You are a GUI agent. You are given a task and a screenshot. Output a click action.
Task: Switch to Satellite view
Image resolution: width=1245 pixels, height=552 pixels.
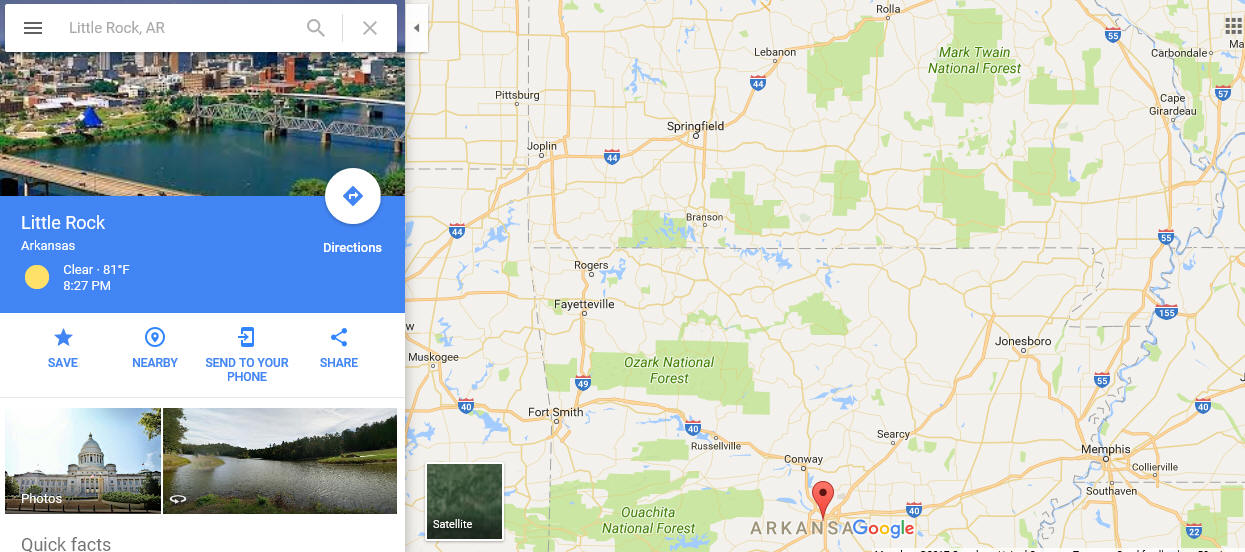point(465,501)
